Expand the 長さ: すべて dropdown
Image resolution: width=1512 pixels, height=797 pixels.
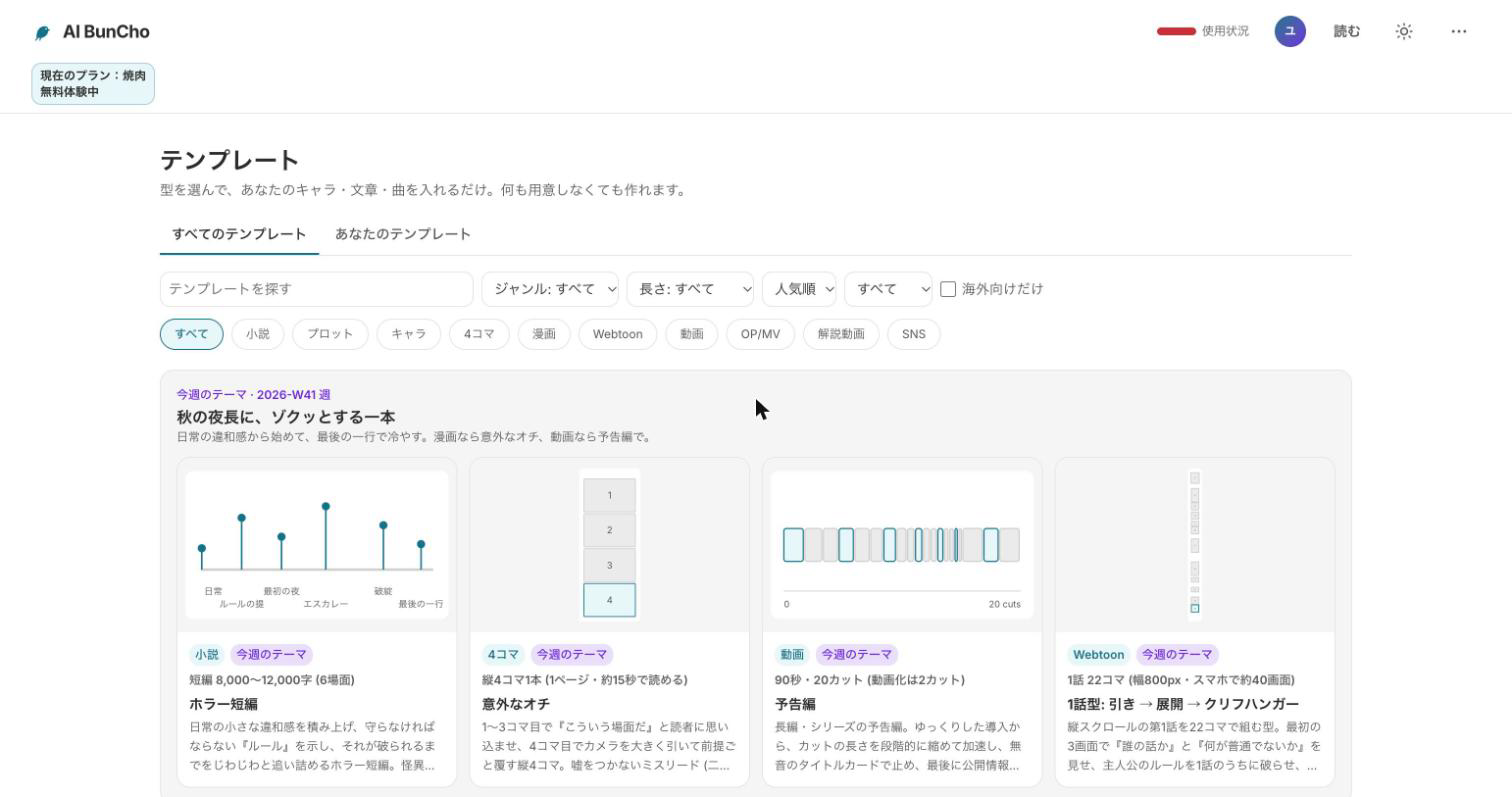pyautogui.click(x=690, y=289)
